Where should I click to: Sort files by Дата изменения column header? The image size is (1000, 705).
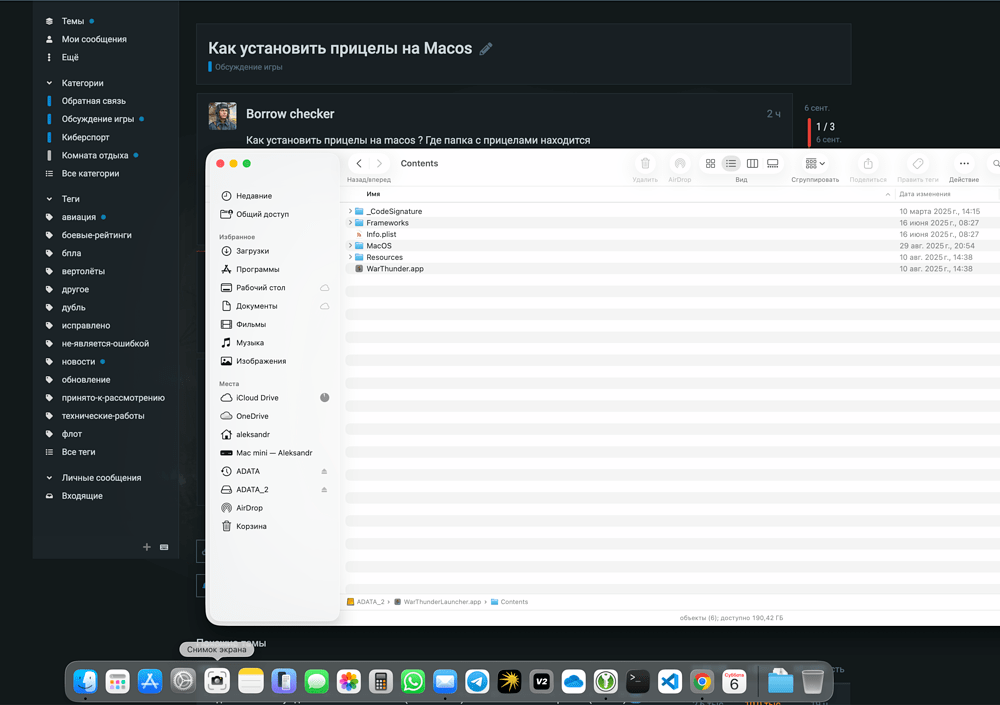pyautogui.click(x=925, y=194)
